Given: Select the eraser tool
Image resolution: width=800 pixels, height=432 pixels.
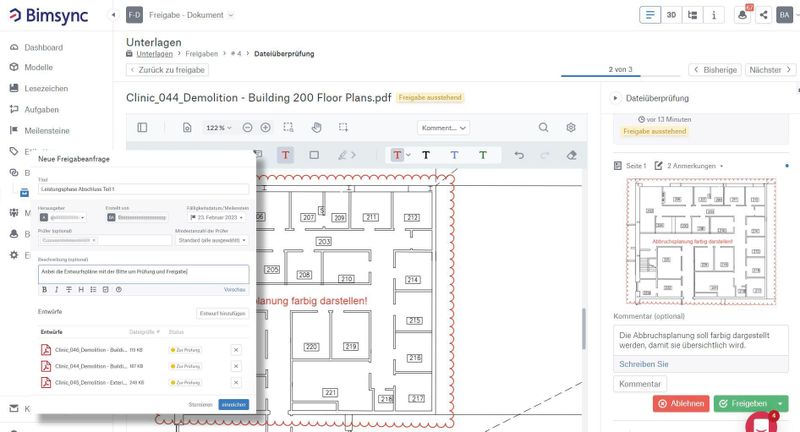Looking at the screenshot, I should 572,155.
